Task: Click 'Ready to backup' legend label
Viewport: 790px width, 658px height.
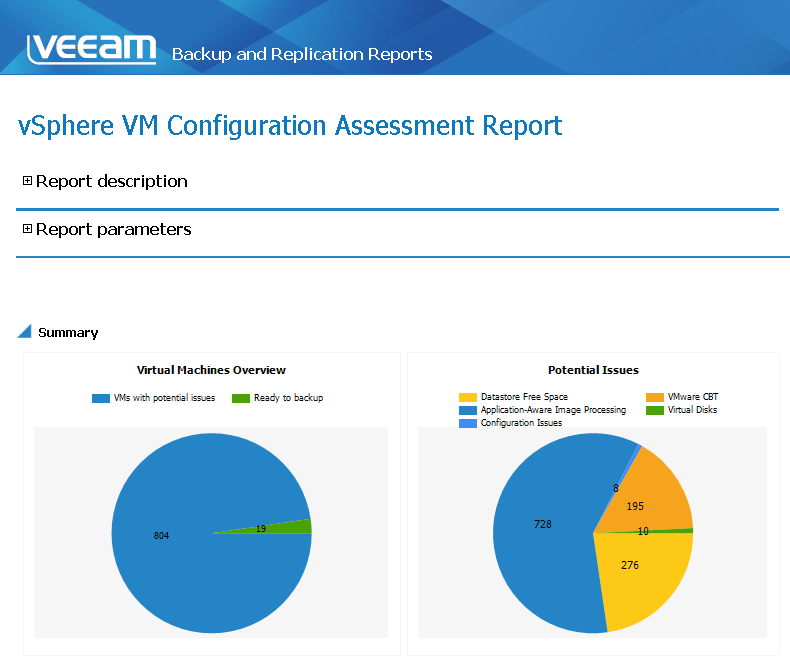Action: (x=288, y=398)
